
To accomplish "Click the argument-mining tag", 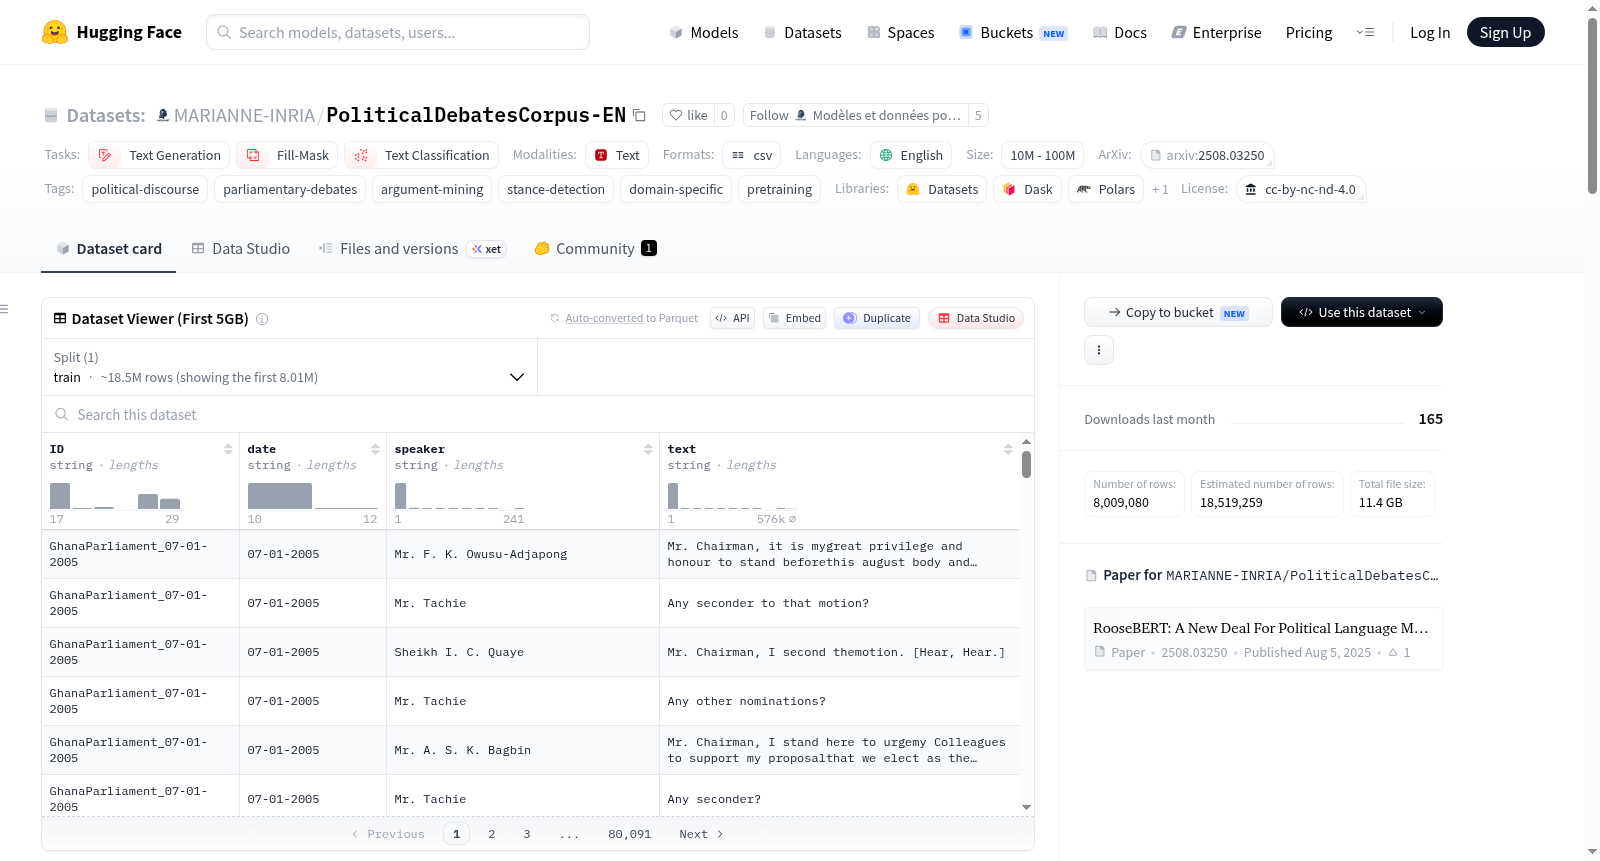I will pos(432,189).
